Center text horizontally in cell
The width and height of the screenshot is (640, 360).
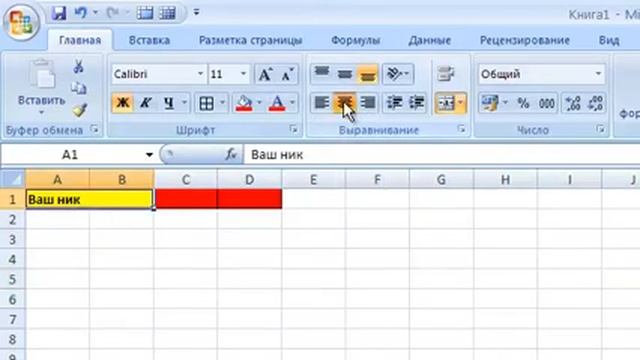pos(344,102)
